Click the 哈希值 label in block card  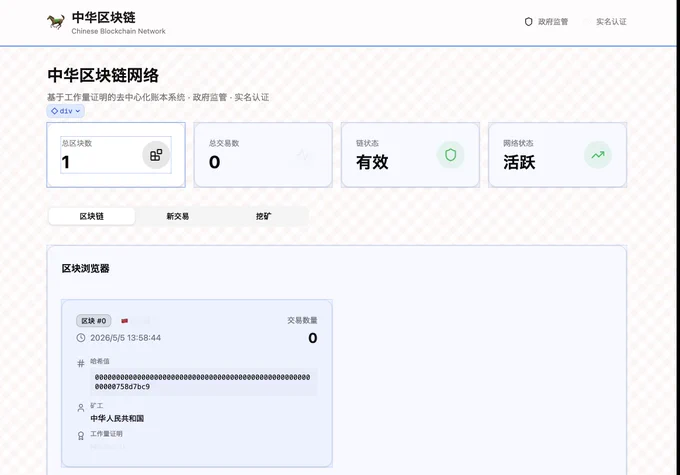click(100, 361)
